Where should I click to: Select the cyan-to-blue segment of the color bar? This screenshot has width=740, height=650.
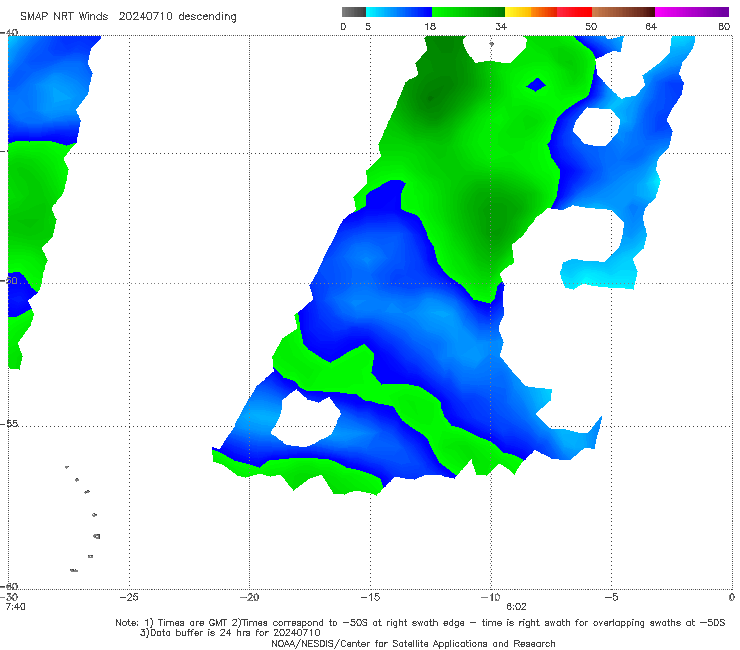(399, 12)
